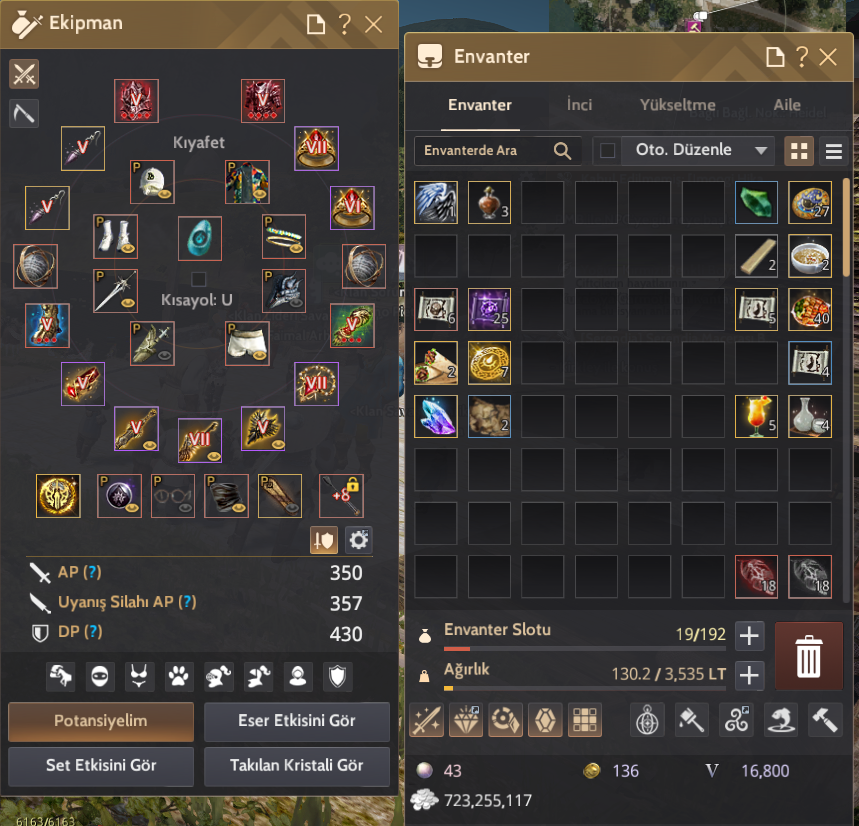Image resolution: width=859 pixels, height=826 pixels.
Task: Click the hammer icon at inventory bottom
Action: click(824, 720)
